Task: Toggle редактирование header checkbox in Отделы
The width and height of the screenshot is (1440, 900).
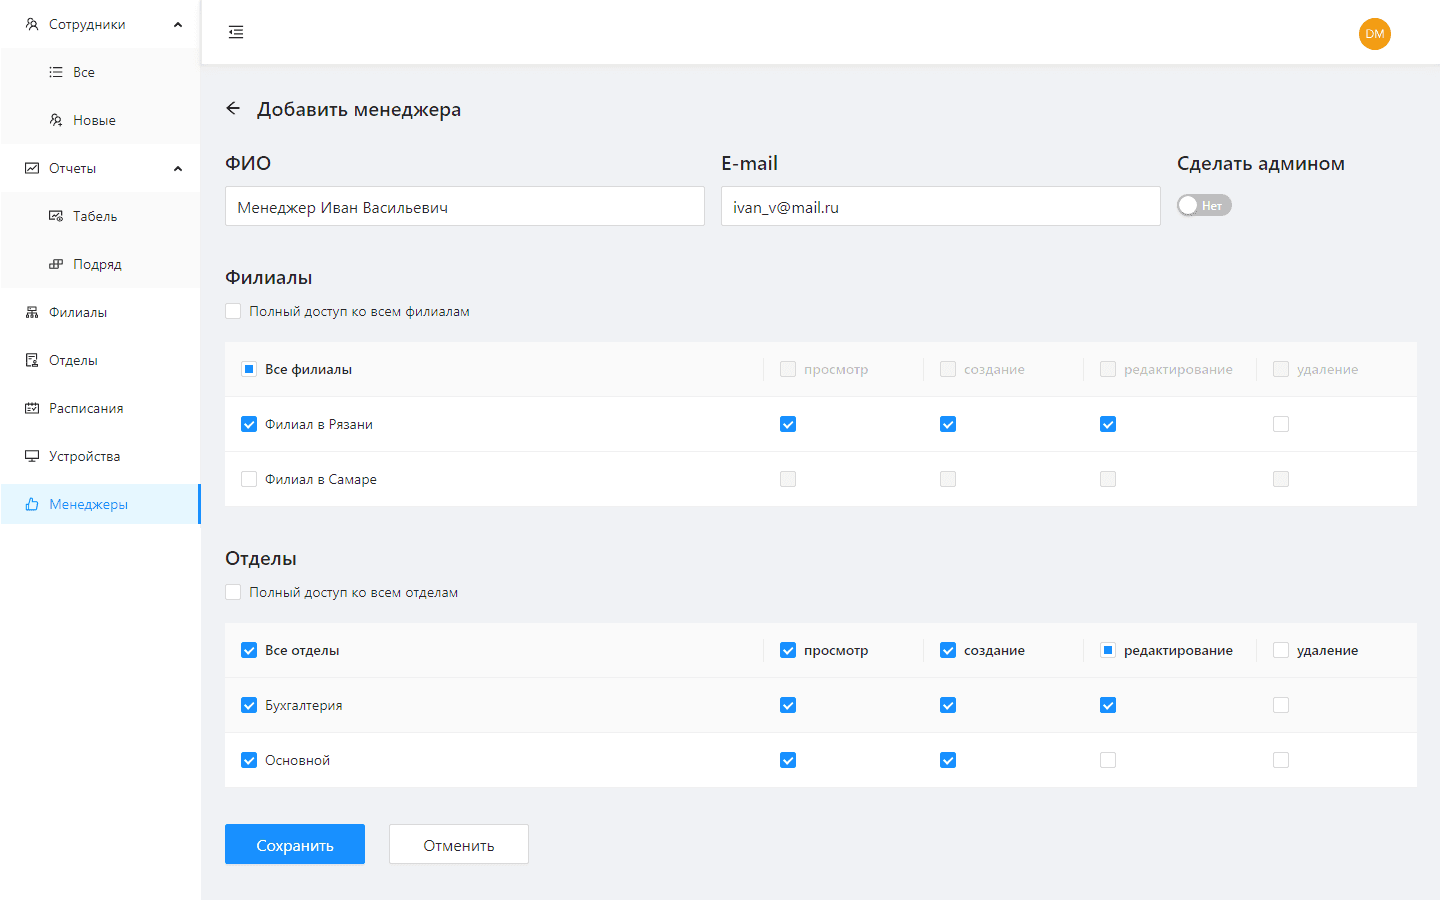Action: coord(1108,650)
